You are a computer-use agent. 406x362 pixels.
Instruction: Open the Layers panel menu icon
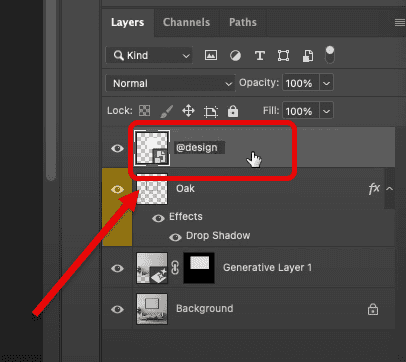click(400, 23)
